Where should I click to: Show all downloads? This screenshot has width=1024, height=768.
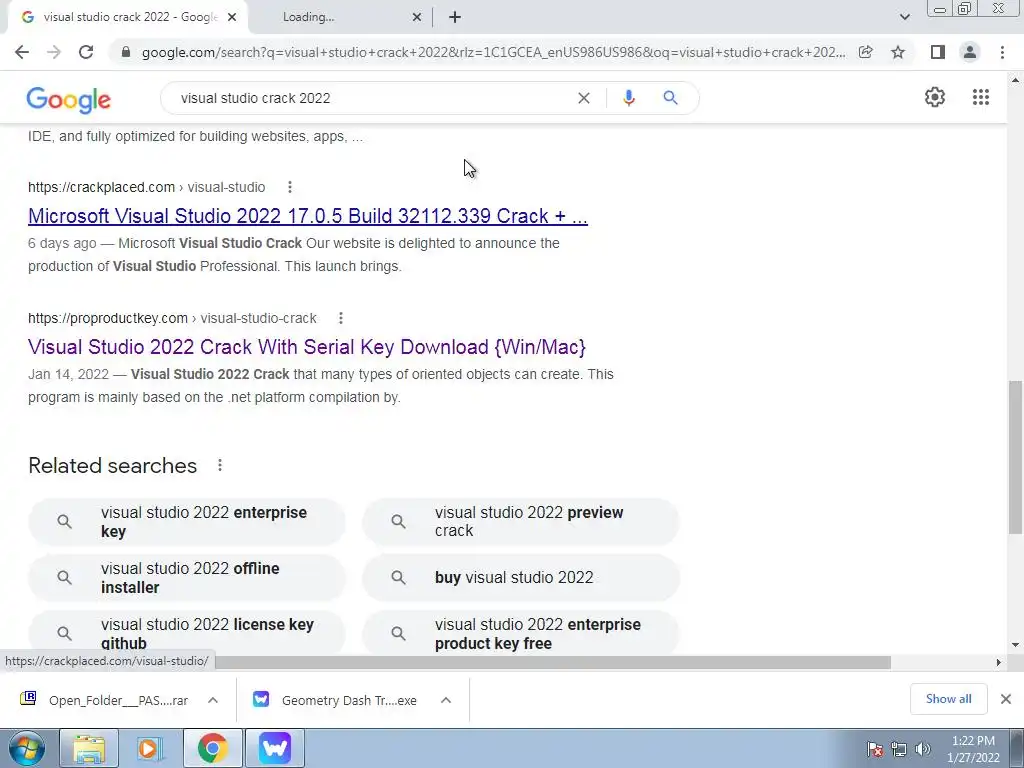coord(948,699)
